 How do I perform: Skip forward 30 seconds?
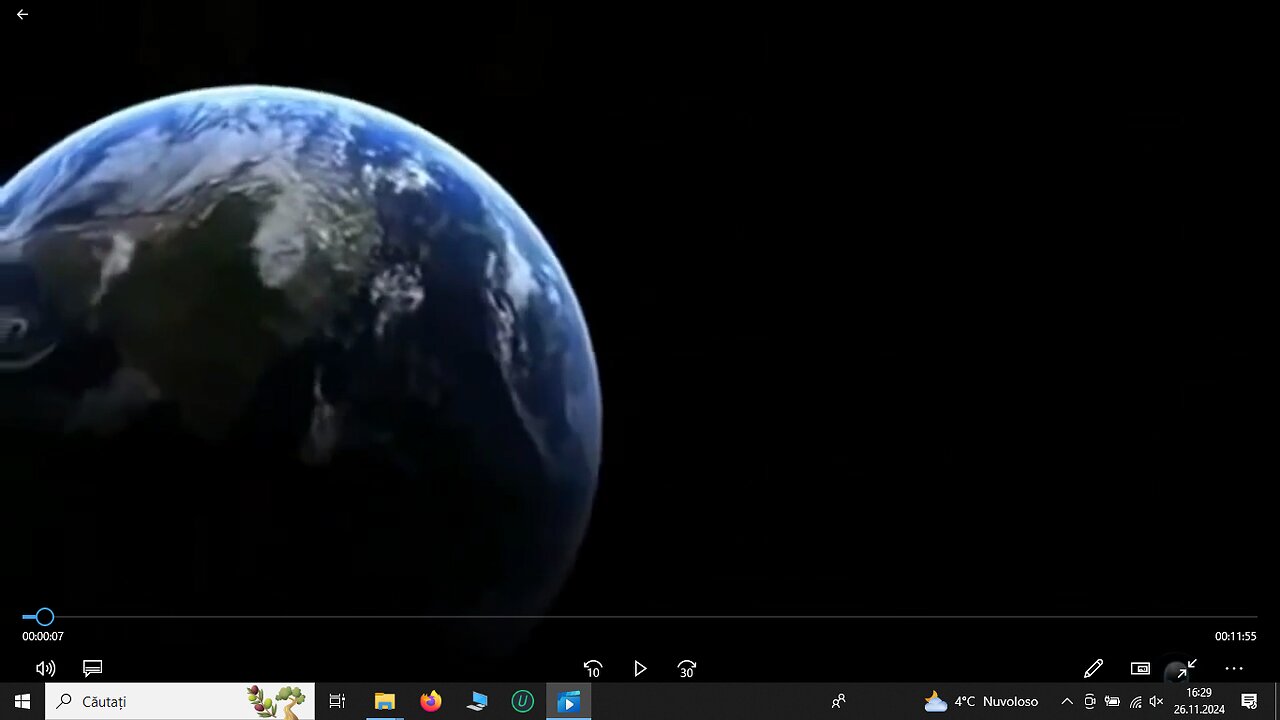(687, 669)
